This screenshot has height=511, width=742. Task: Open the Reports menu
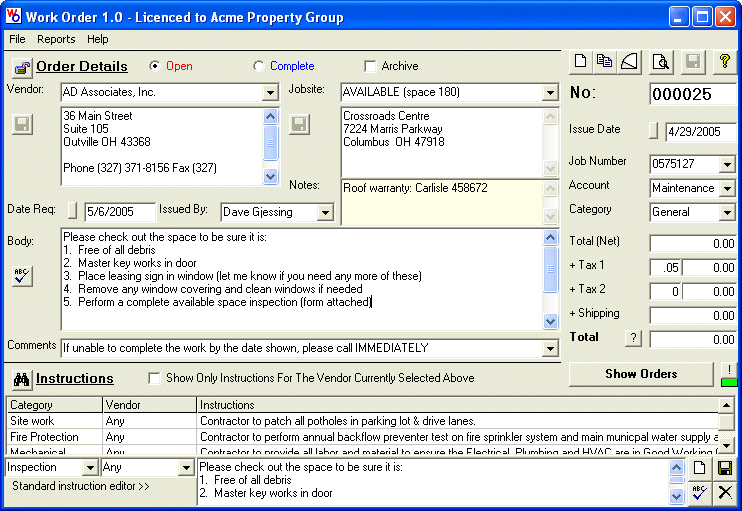click(x=56, y=39)
